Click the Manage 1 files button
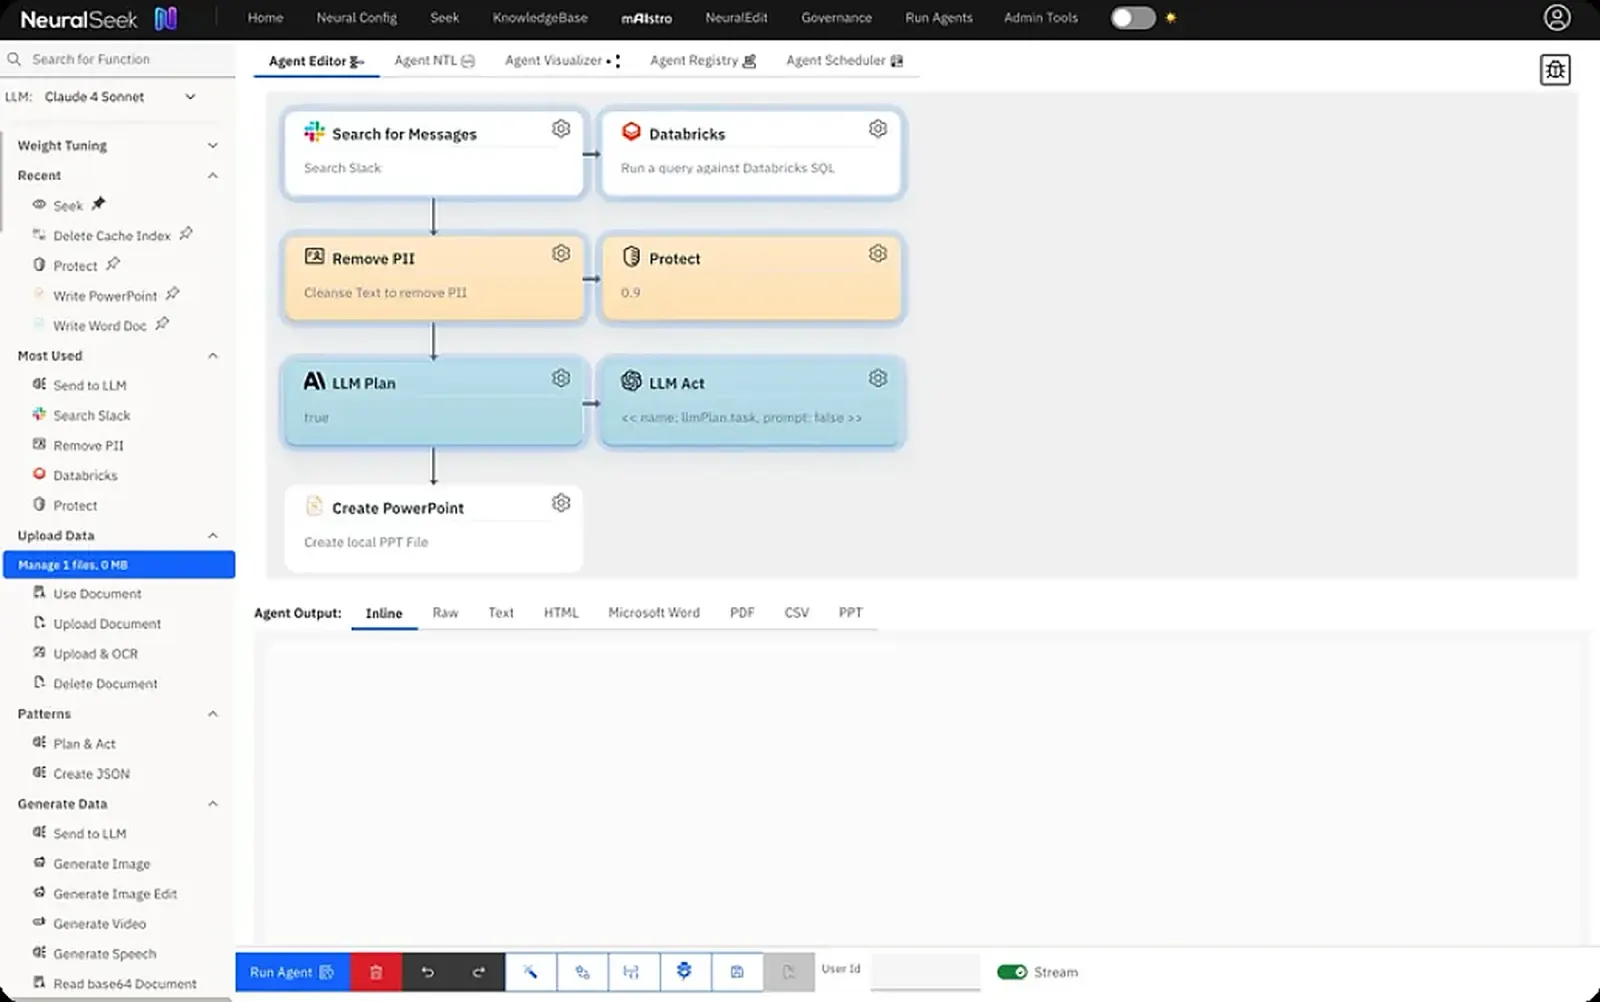 pos(119,565)
